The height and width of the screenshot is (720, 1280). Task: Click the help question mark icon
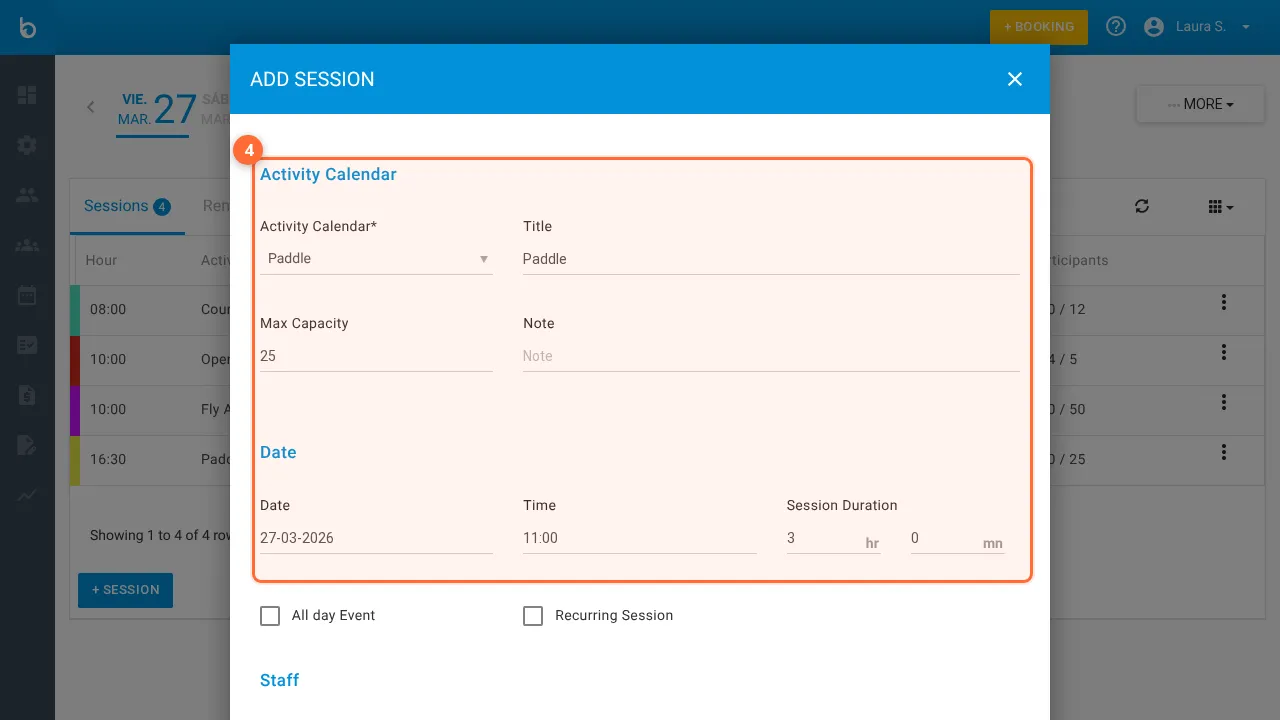1116,27
